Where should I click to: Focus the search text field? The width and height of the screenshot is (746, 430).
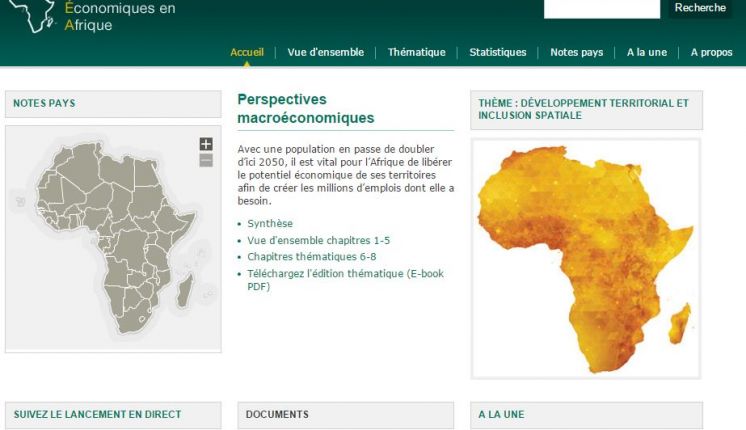(x=601, y=8)
